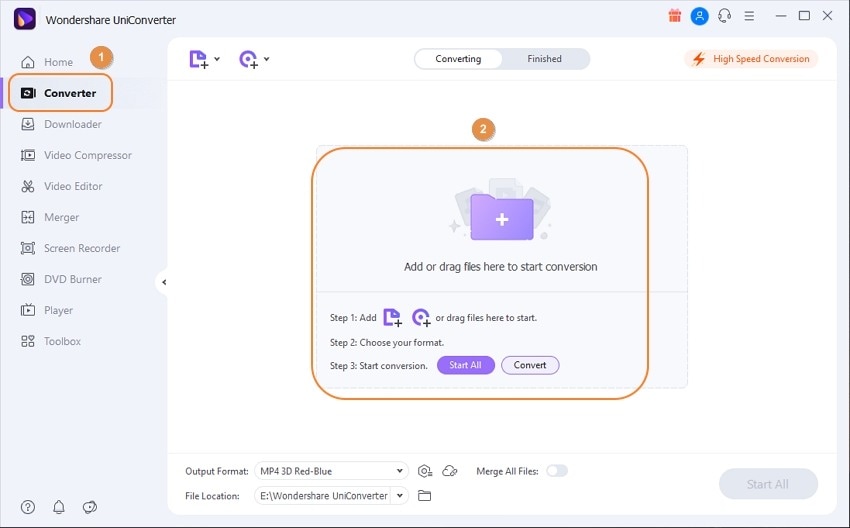850x528 pixels.
Task: Click the Load DVD icon in toolbar
Action: pyautogui.click(x=249, y=59)
